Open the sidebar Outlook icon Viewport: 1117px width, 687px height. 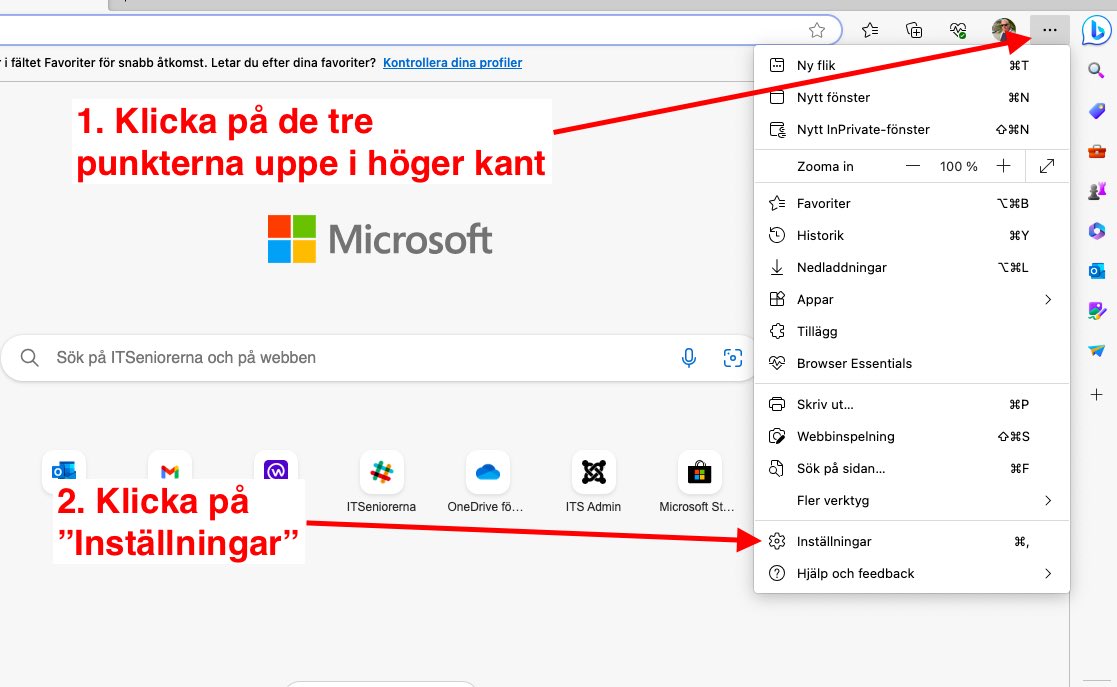[1096, 271]
